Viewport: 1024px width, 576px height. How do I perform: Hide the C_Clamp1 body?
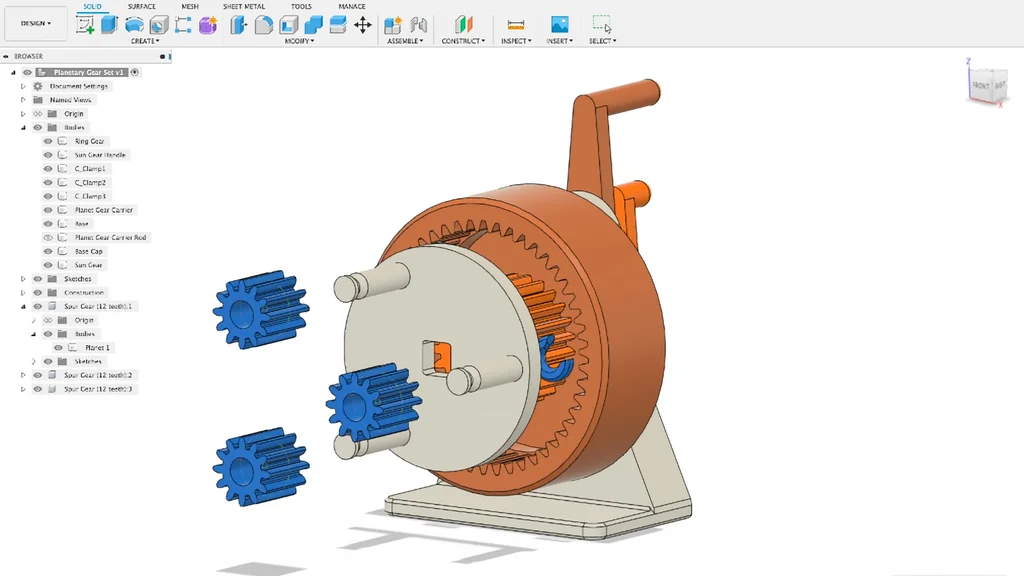48,168
